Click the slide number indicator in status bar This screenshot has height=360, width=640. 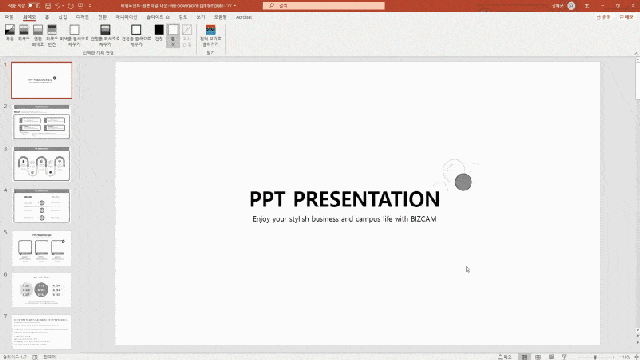(15, 357)
